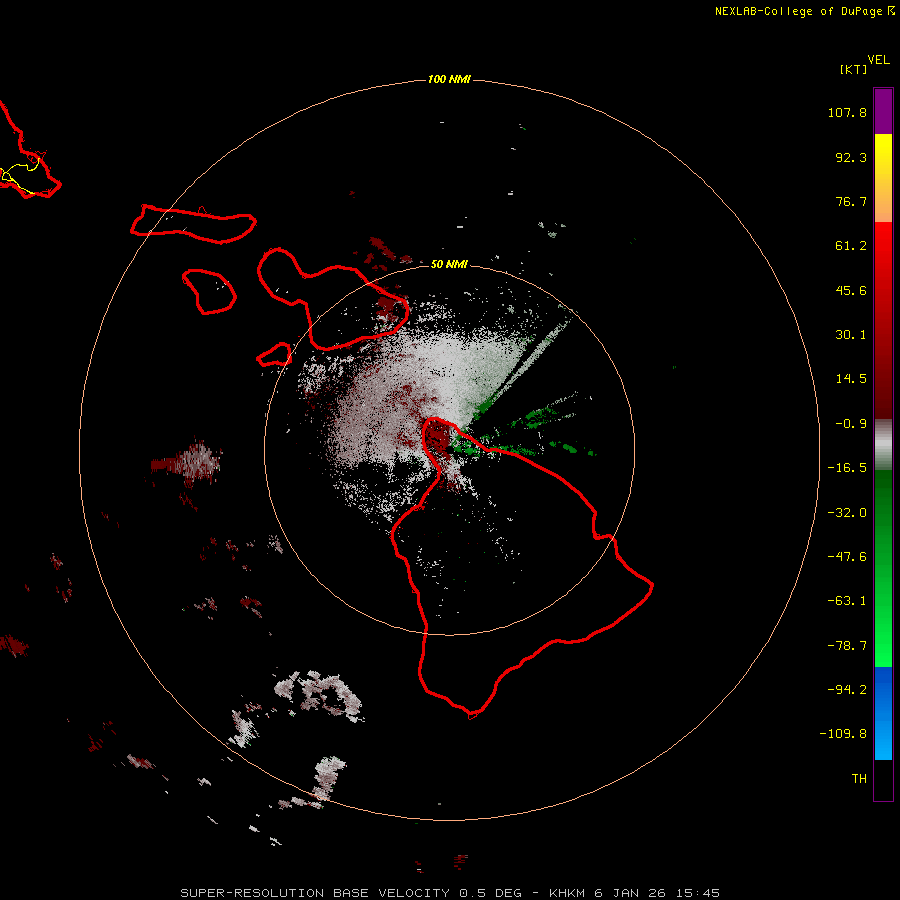Click the 14.5 velocity scale value
The image size is (900, 900).
click(851, 379)
